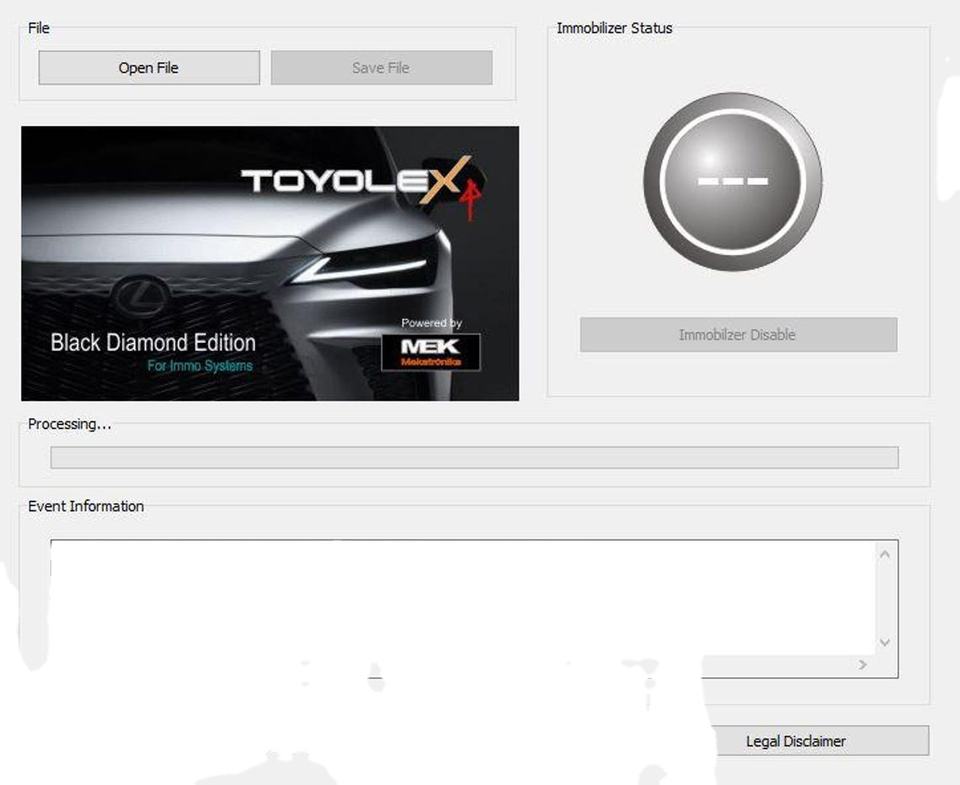960x785 pixels.
Task: Click the event log scroll down arrow
Action: tap(885, 642)
